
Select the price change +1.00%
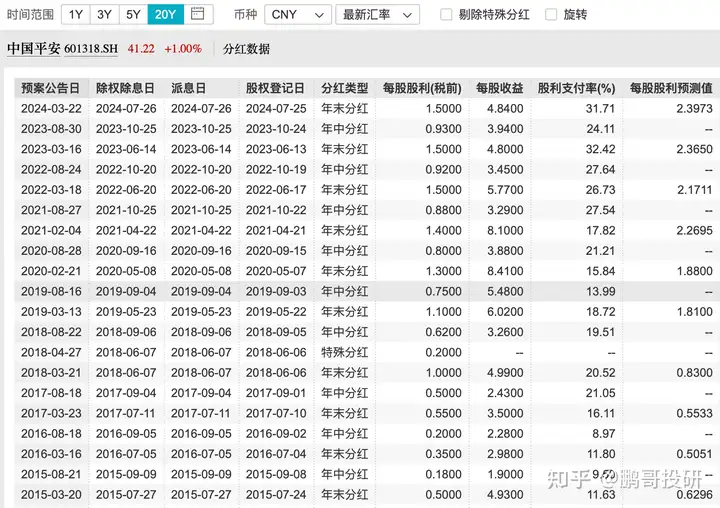pos(183,49)
